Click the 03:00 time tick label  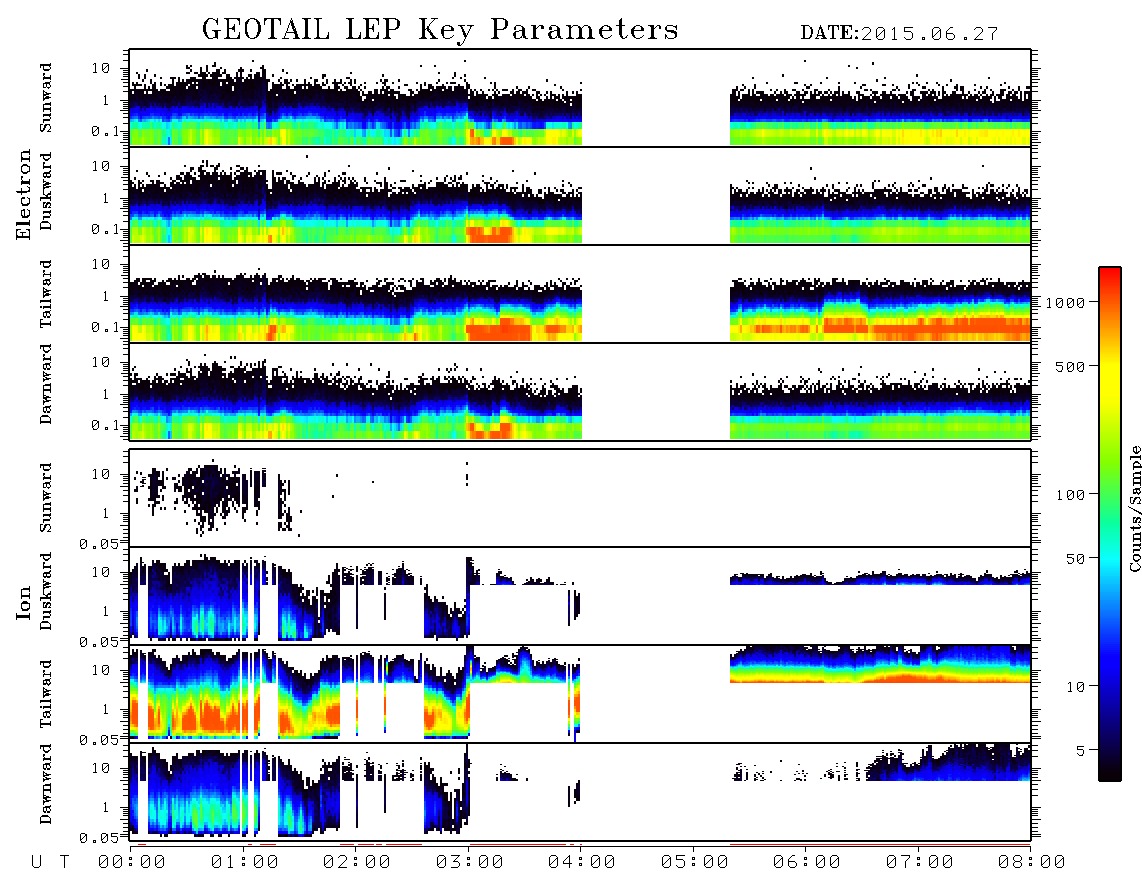470,863
